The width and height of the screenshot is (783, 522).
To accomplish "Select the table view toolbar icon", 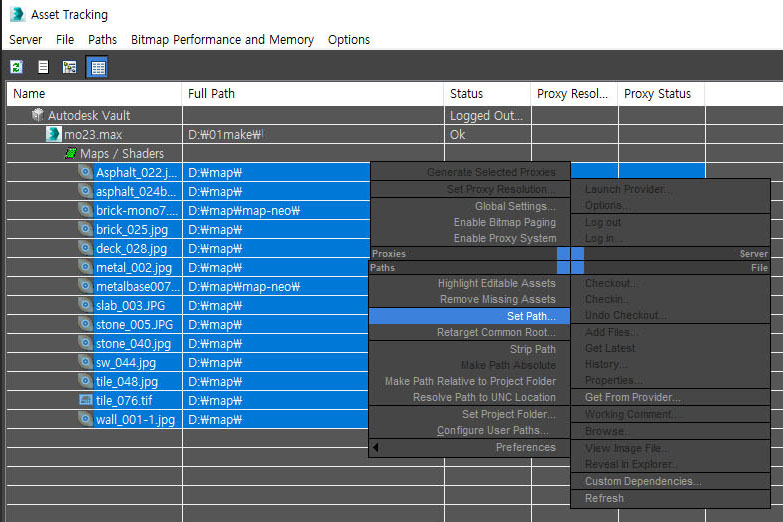I will click(x=97, y=67).
